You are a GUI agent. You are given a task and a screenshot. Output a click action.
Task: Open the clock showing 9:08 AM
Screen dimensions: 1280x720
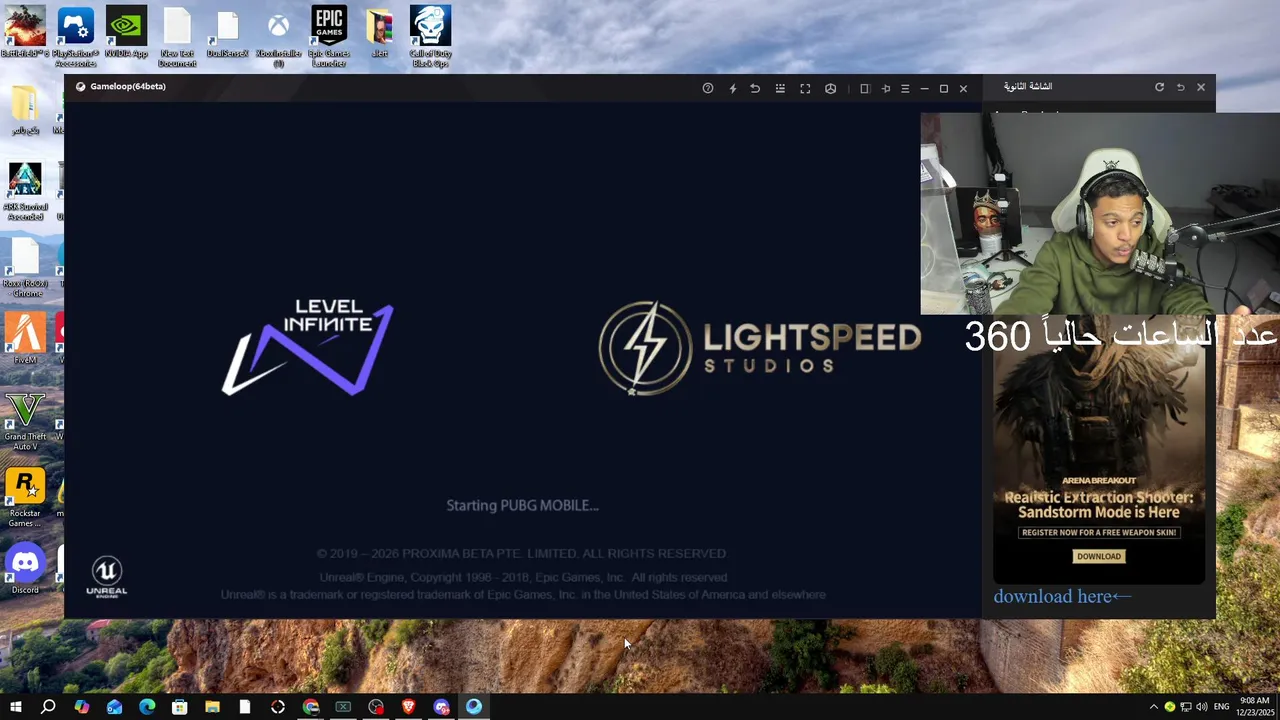(1254, 706)
